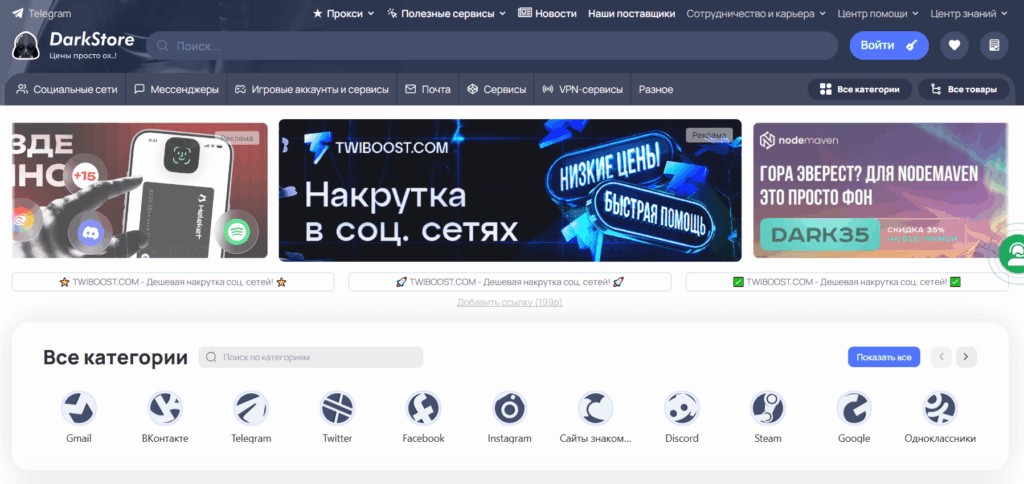The image size is (1024, 484).
Task: Open the Центр помощи dropdown
Action: 878,13
